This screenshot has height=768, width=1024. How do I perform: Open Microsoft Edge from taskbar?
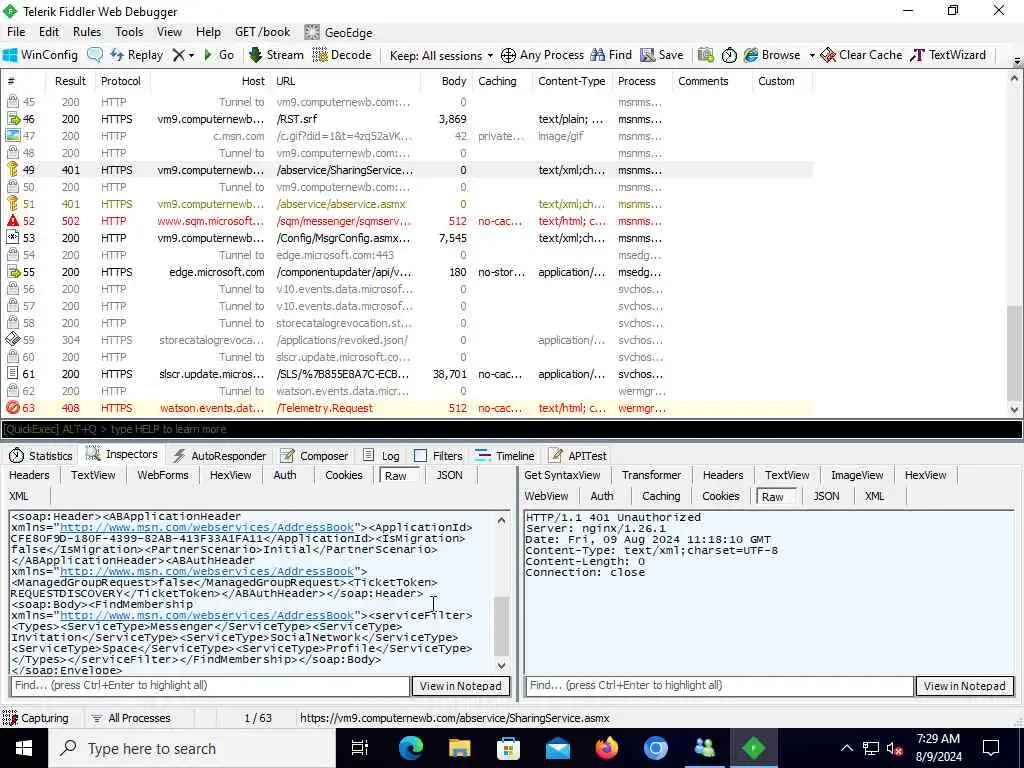[411, 748]
